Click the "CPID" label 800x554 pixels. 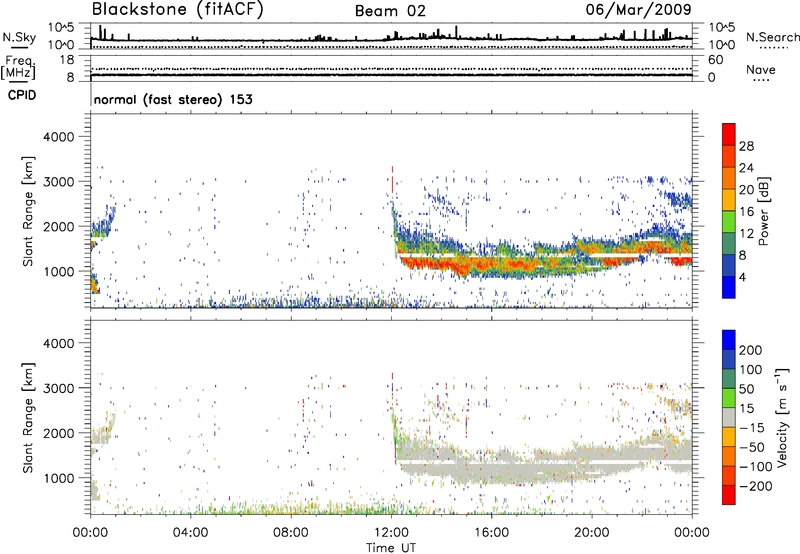click(x=22, y=95)
